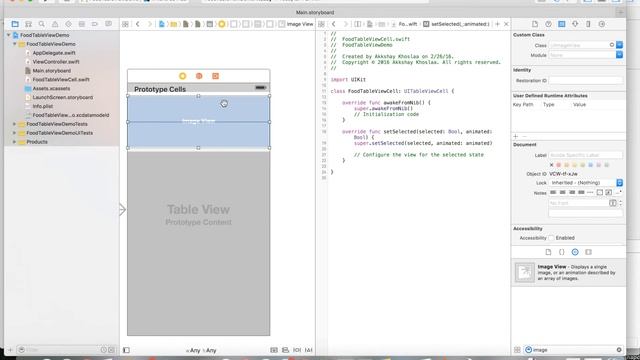Open the Align constraints tool

coord(285,350)
